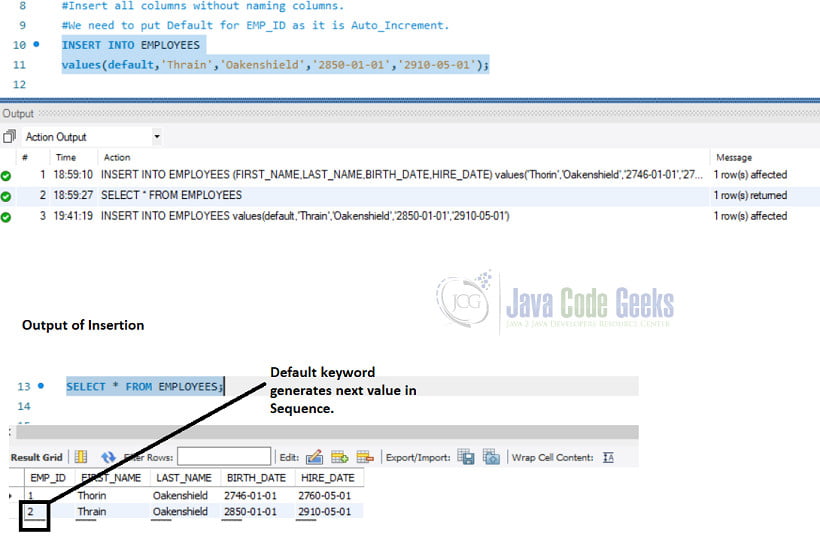This screenshot has height=552, width=820.
Task: Click the insert new row icon
Action: click(x=339, y=457)
